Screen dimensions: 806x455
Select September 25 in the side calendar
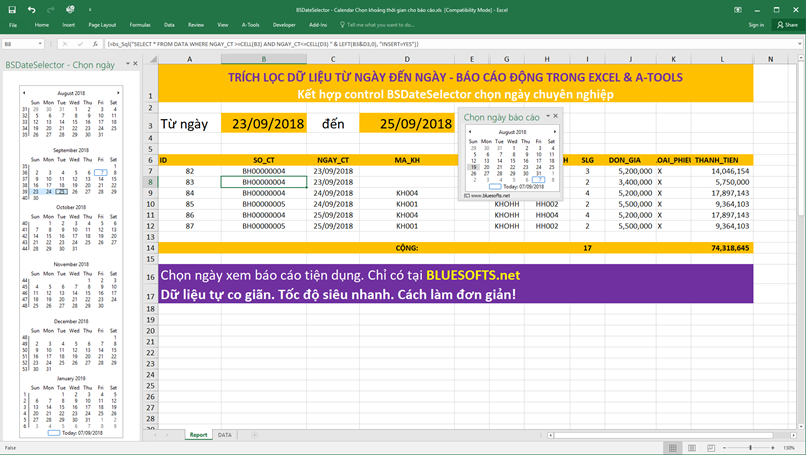click(62, 192)
